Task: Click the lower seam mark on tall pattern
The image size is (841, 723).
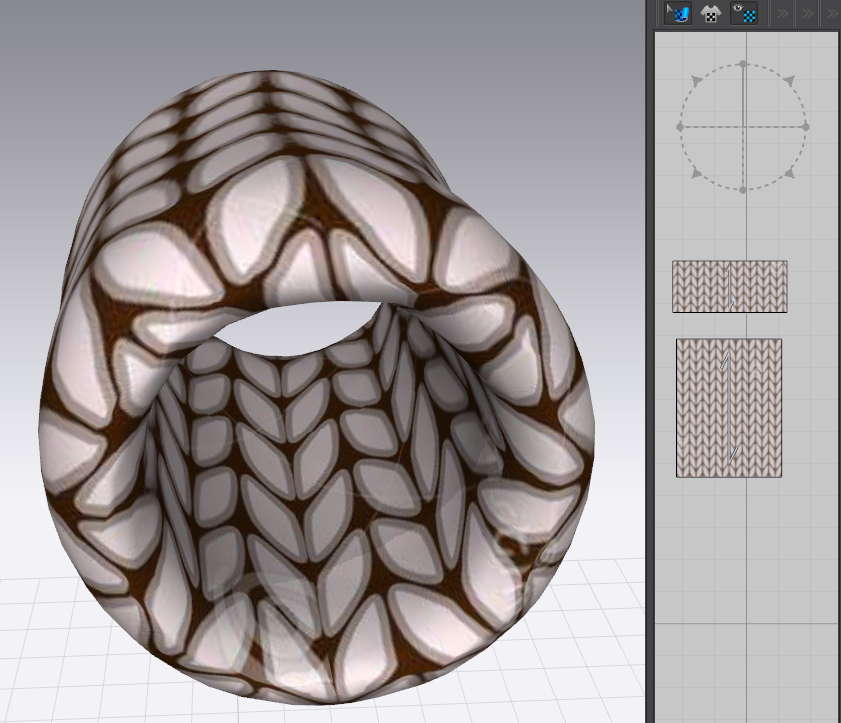Action: (733, 454)
